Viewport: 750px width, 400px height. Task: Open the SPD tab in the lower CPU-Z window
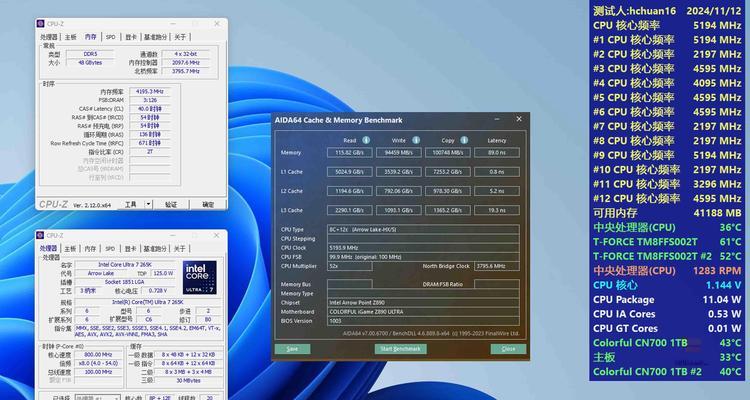(110, 249)
